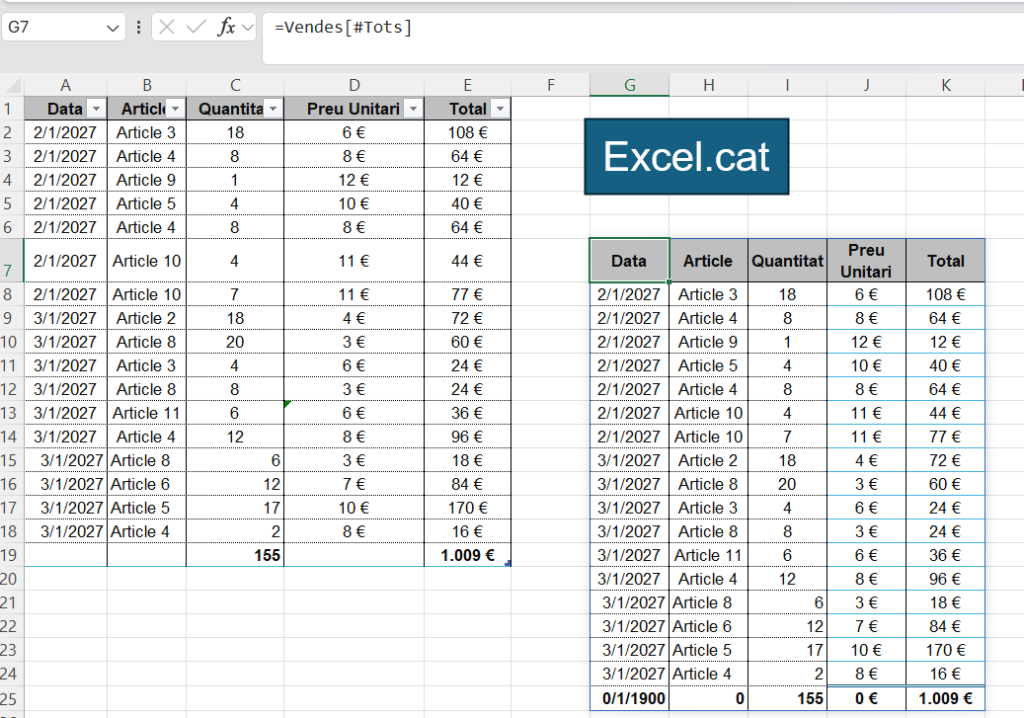This screenshot has height=718, width=1024.
Task: Select row 19 header
Action: (x=10, y=555)
